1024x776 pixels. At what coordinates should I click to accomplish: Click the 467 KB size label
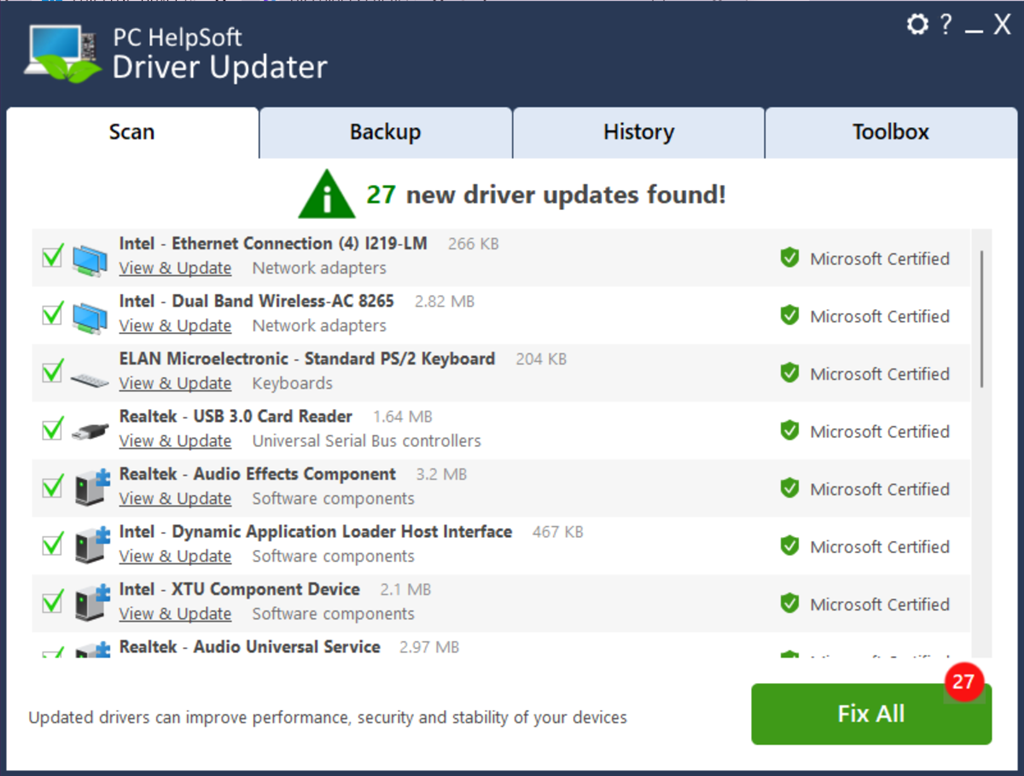[x=558, y=532]
